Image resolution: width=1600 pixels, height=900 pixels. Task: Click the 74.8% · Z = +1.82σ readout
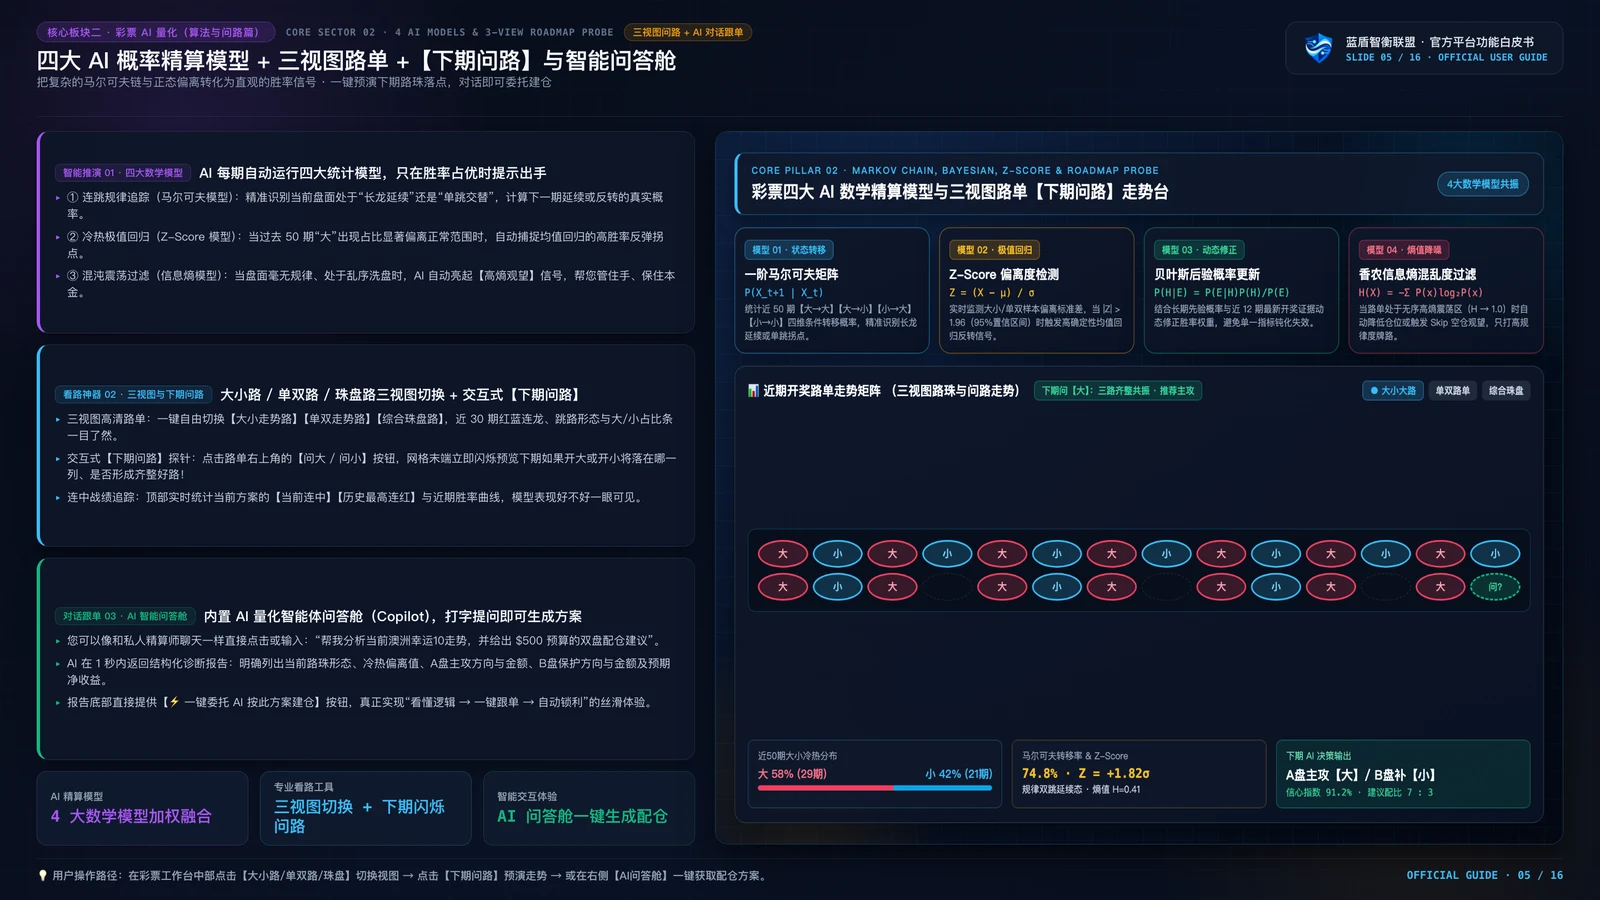1085,773
